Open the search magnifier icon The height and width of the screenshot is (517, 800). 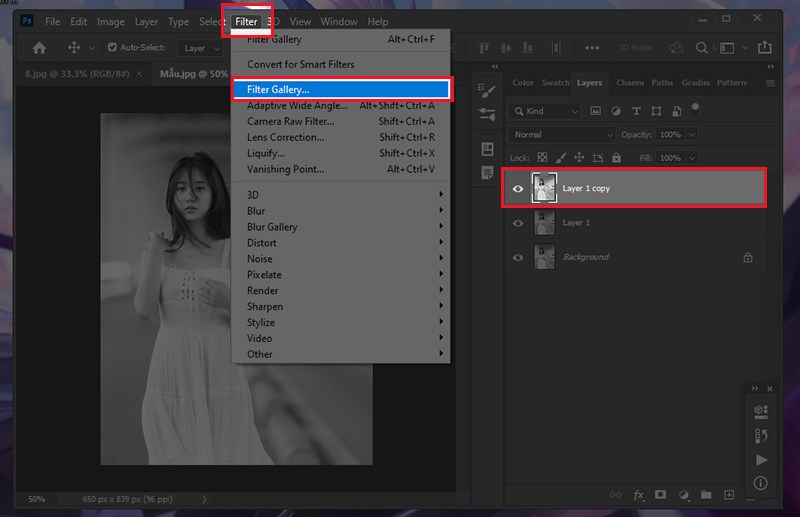coord(702,47)
